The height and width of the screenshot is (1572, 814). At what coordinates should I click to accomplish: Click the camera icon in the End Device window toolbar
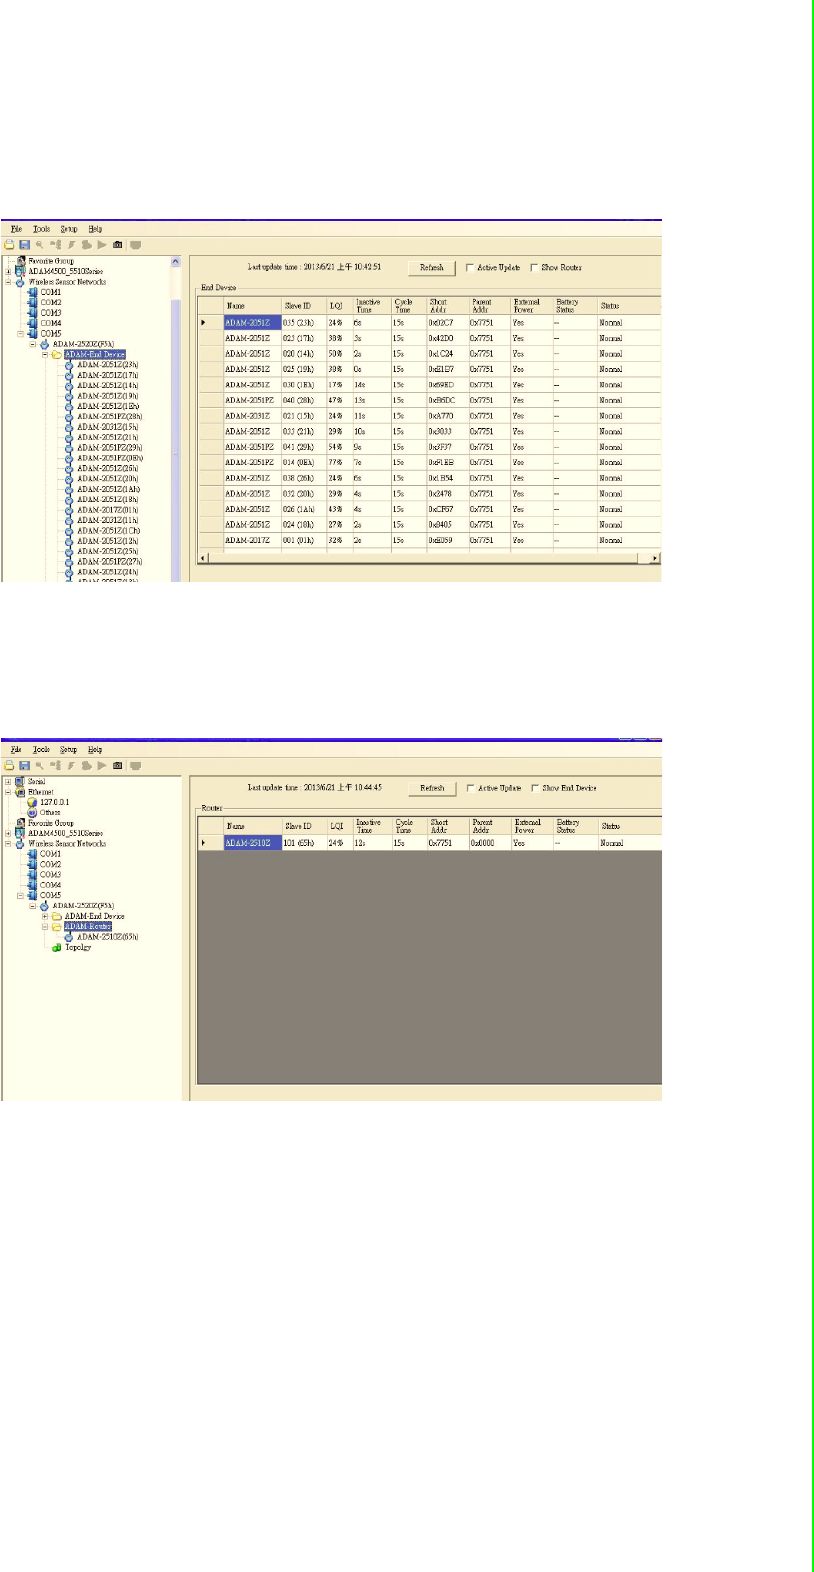118,244
